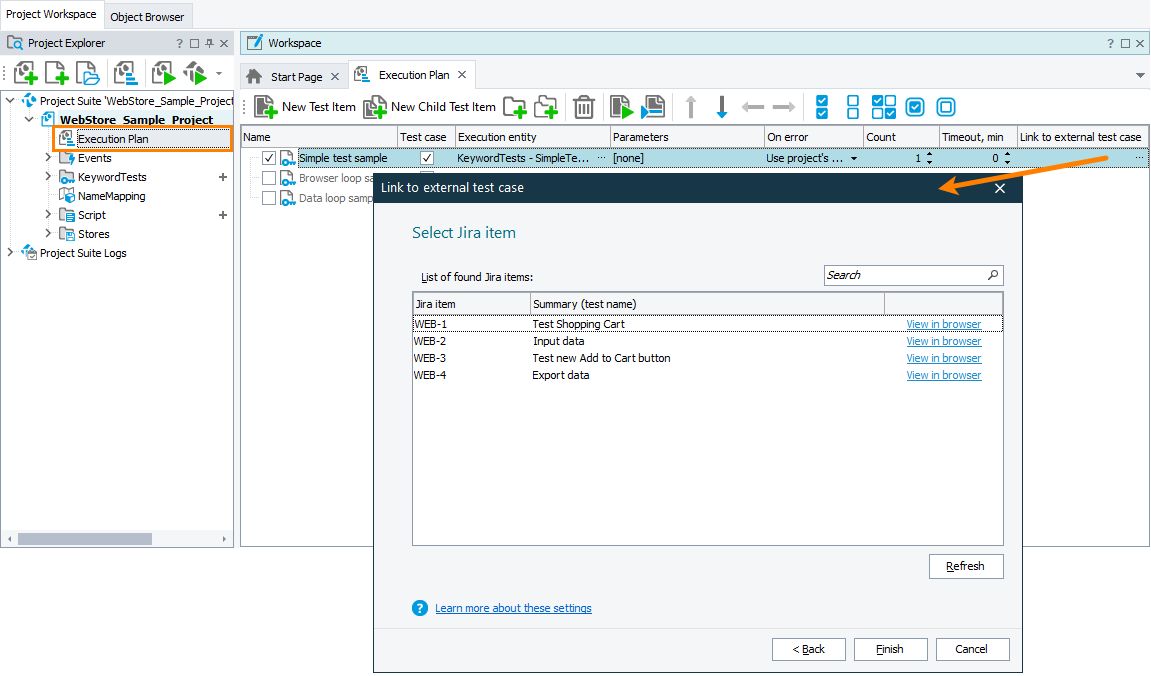
Task: Collapse the WebStore_Sample_Project node
Action: tap(29, 119)
